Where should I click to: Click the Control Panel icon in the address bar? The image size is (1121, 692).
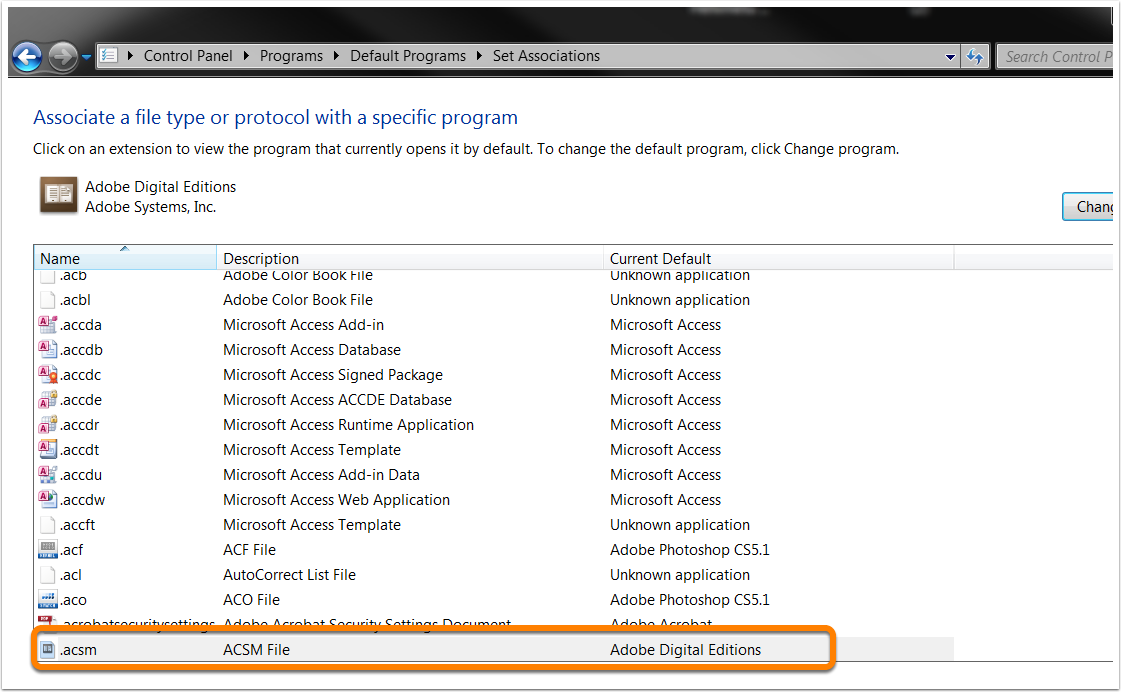[109, 56]
